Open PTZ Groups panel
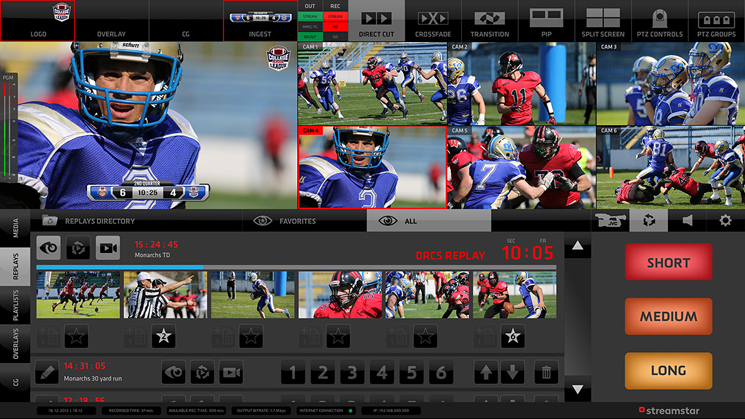The width and height of the screenshot is (745, 419). pos(716,21)
